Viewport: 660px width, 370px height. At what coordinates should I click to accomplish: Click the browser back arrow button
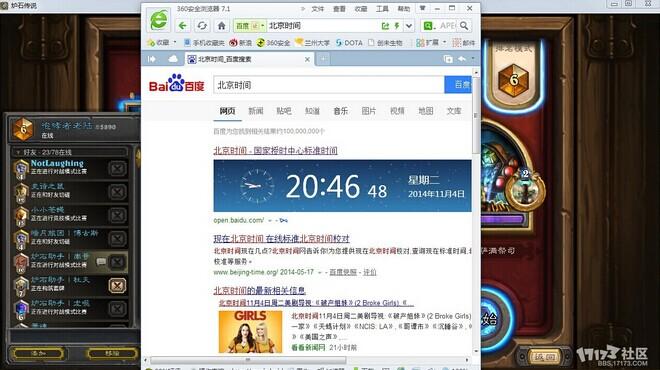click(x=183, y=26)
